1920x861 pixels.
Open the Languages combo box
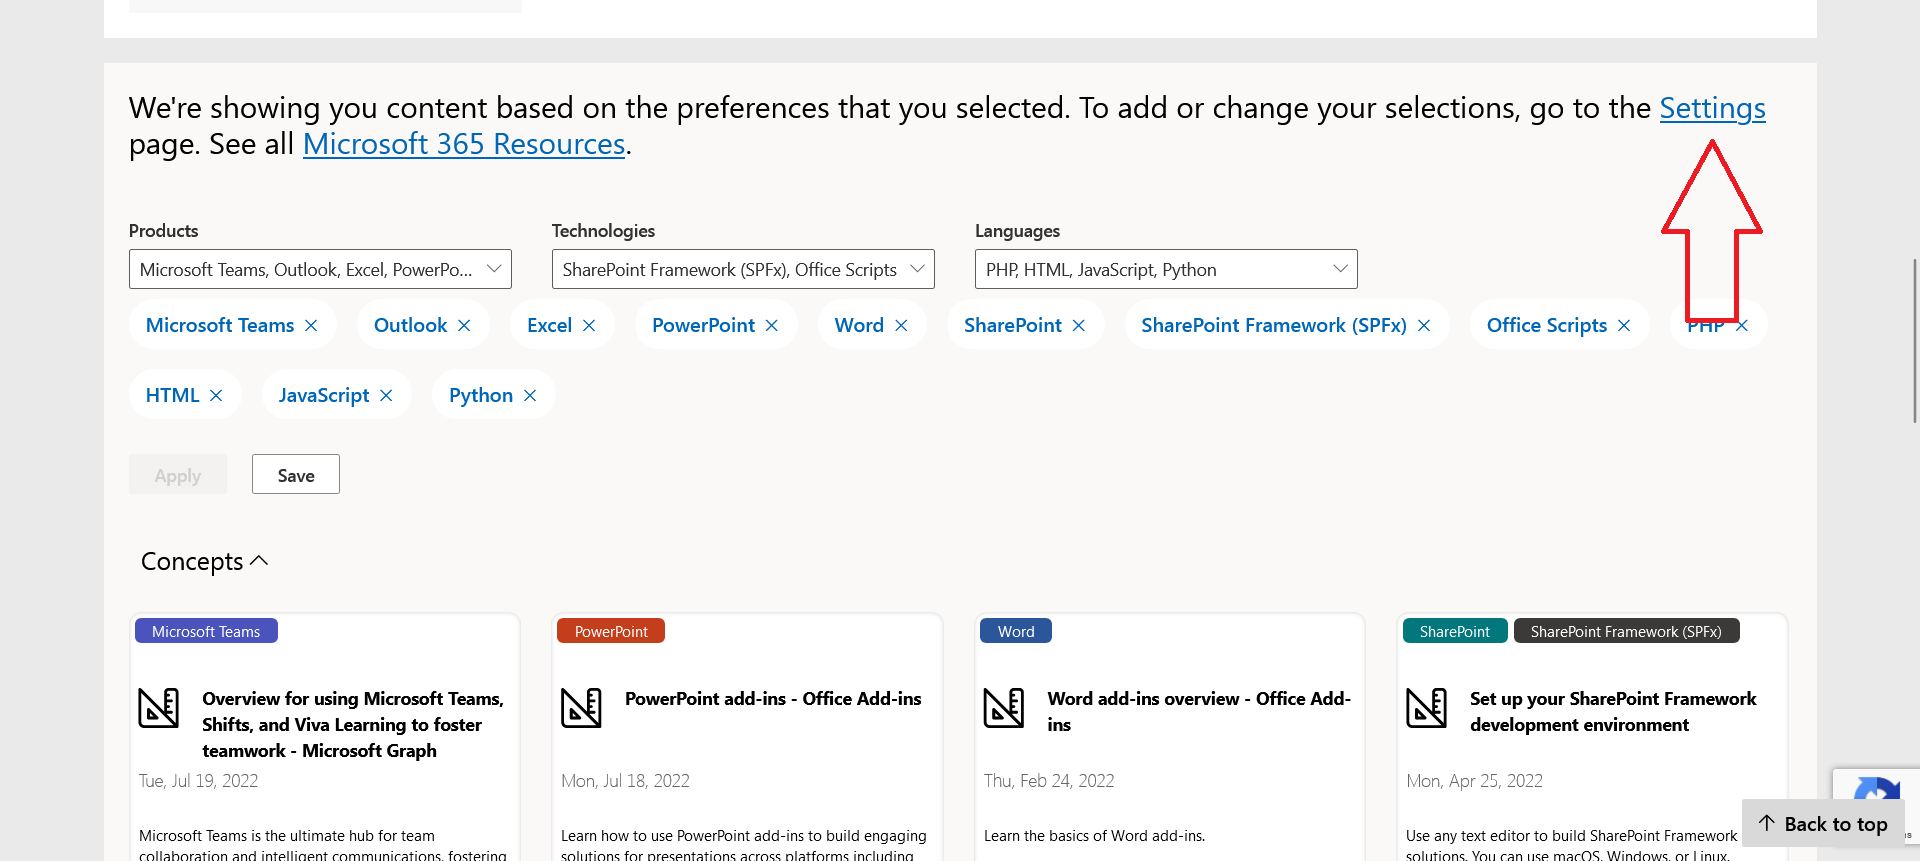pyautogui.click(x=1166, y=269)
